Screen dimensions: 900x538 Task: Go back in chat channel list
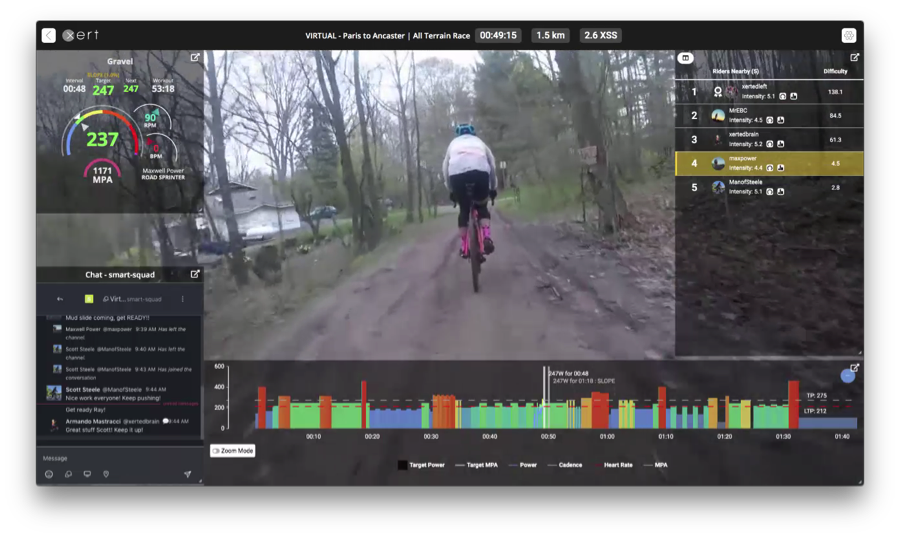[x=60, y=299]
